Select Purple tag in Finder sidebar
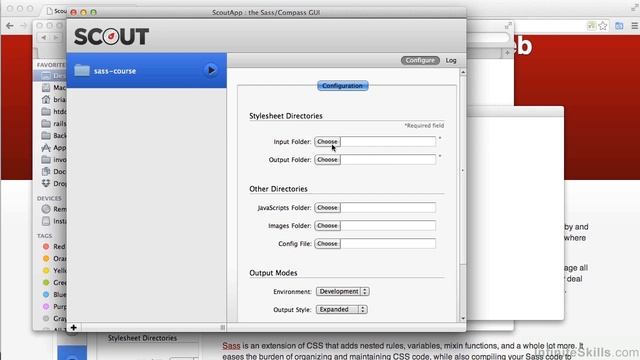 tap(54, 306)
